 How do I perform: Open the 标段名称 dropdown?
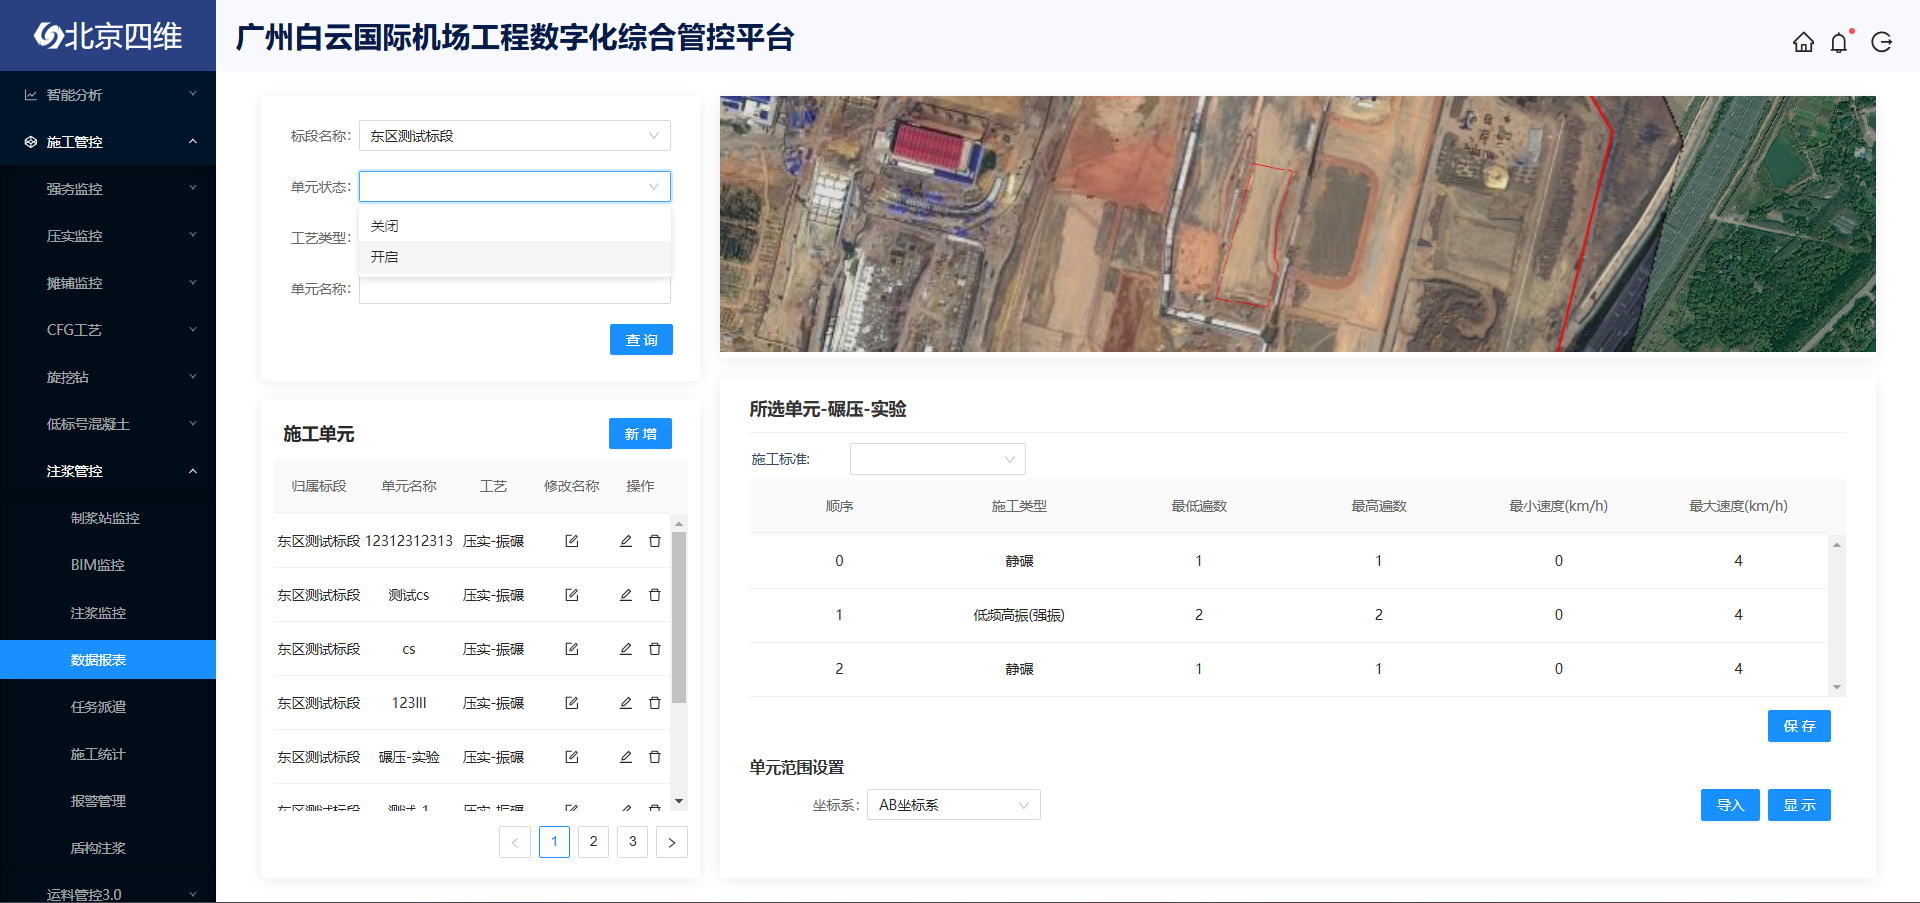click(x=514, y=136)
